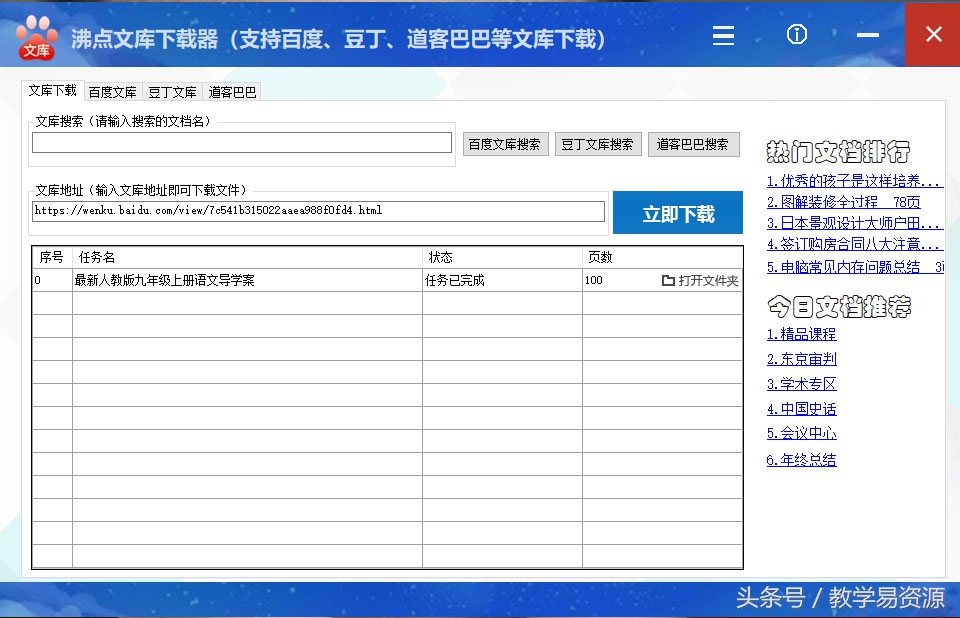
Task: Click the 文库 paw logo icon
Action: 35,34
